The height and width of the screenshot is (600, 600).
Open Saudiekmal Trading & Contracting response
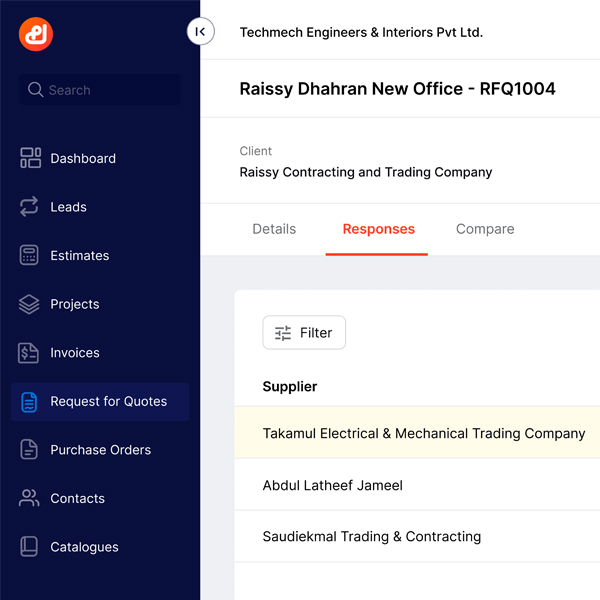click(371, 536)
